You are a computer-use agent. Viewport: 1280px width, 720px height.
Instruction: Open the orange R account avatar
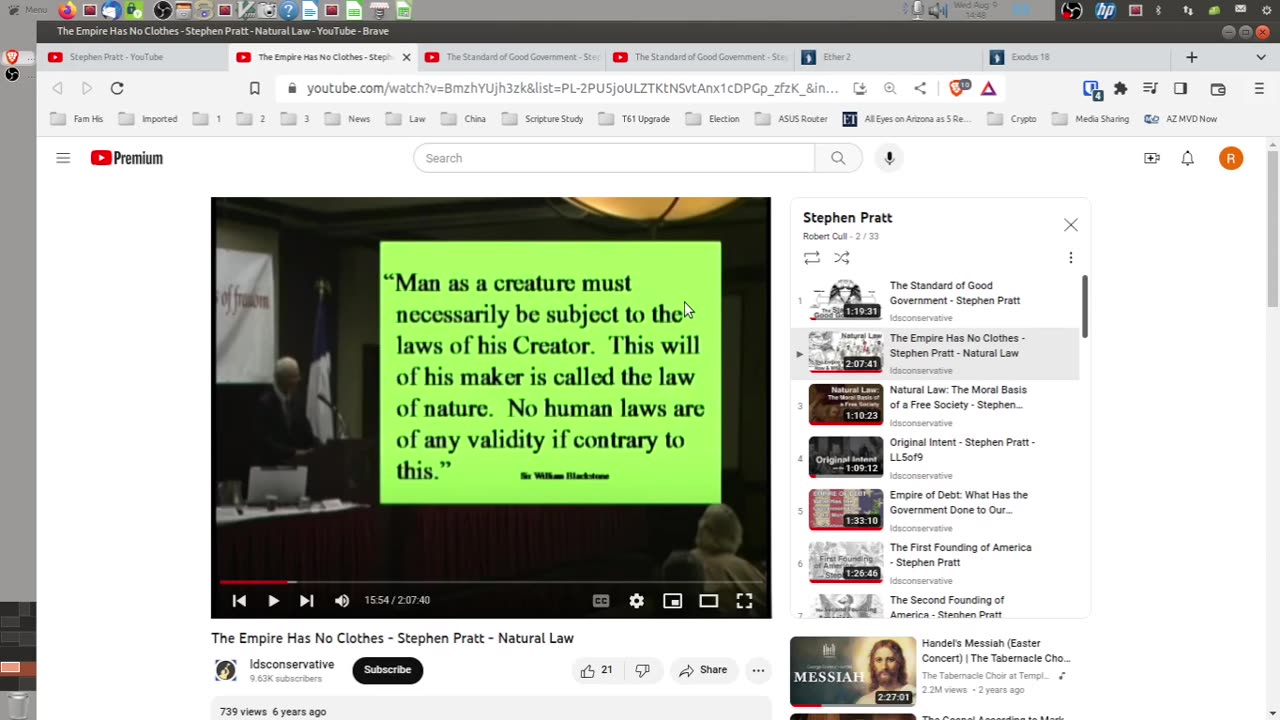[x=1231, y=158]
